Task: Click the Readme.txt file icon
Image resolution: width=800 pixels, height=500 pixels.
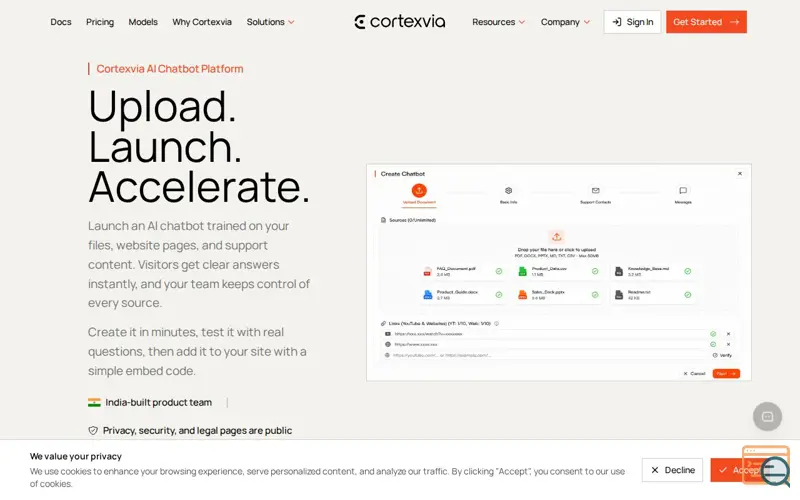Action: point(619,294)
